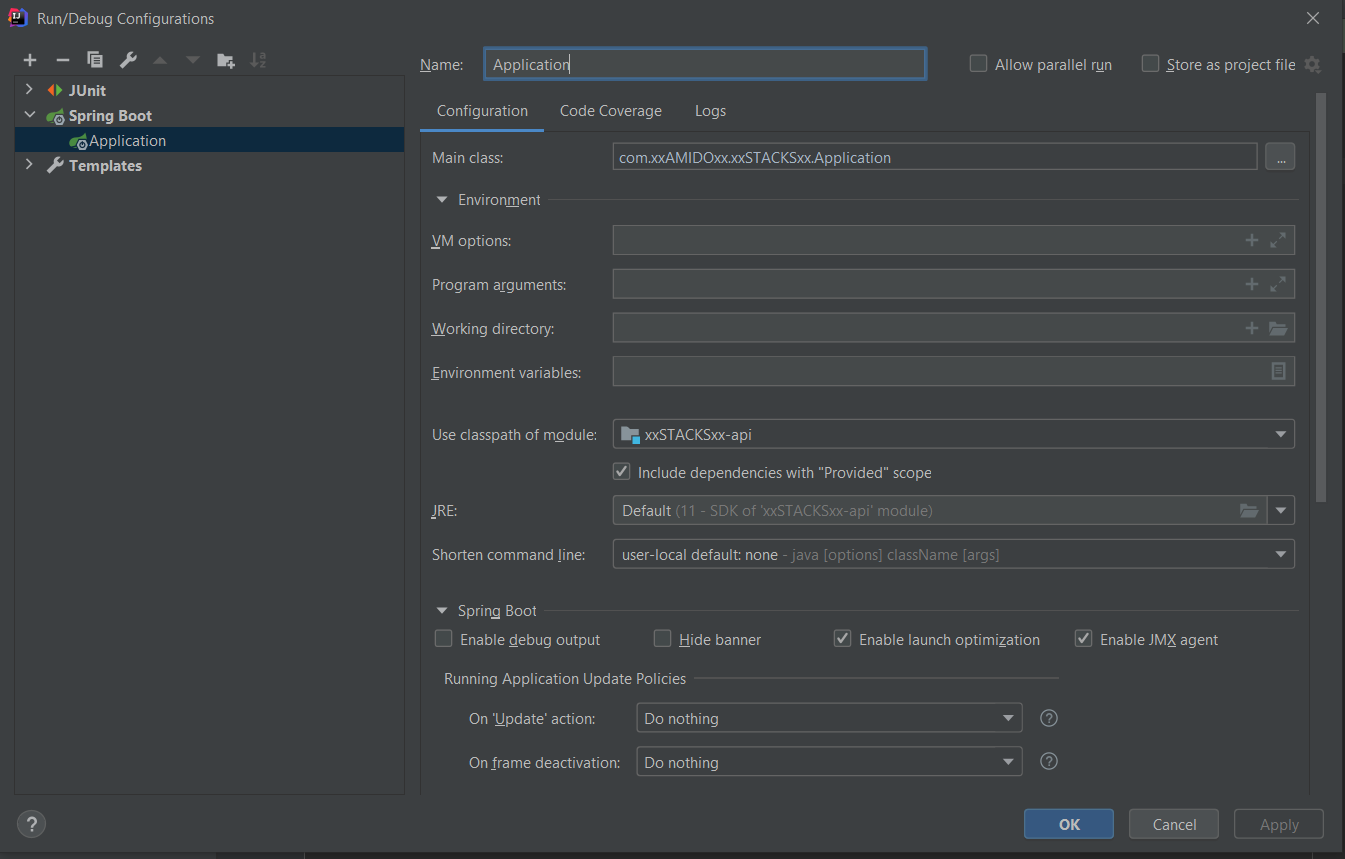The image size is (1345, 859).
Task: Enable Store as project file
Action: 1150,63
